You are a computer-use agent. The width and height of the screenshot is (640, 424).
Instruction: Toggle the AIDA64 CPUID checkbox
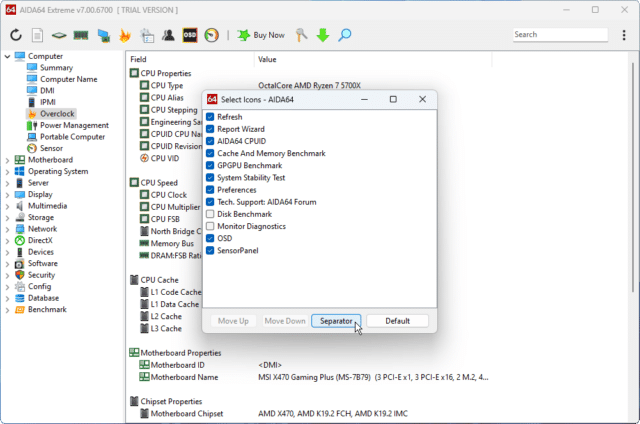point(210,141)
